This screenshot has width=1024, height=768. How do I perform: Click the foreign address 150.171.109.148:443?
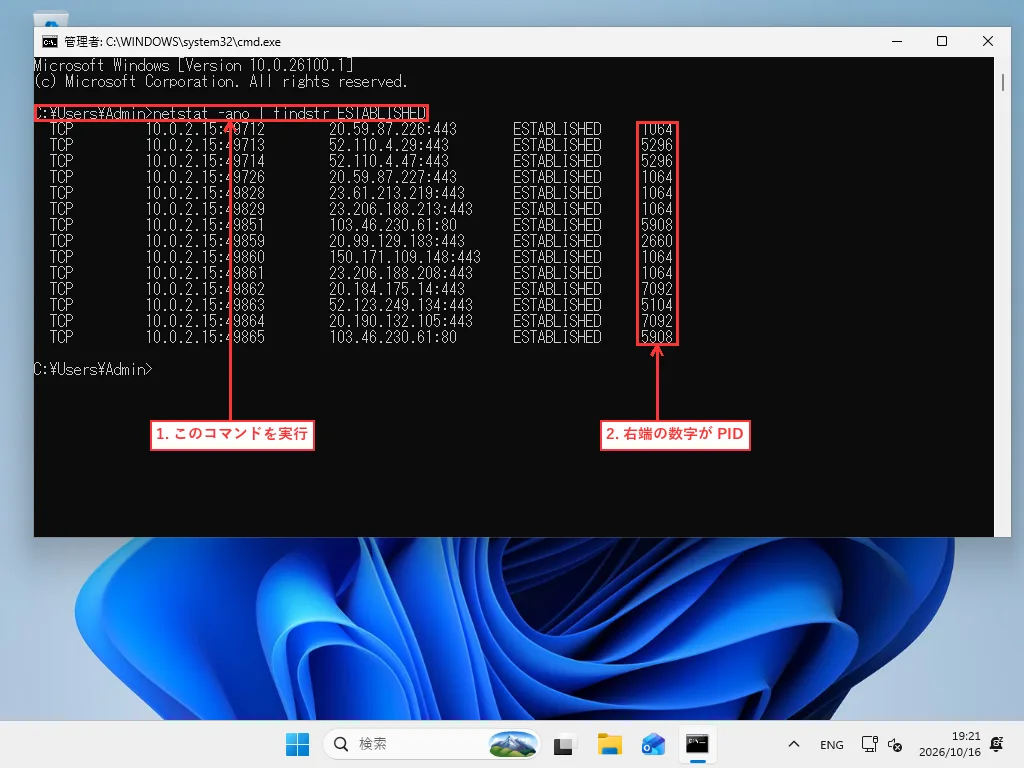pos(404,257)
